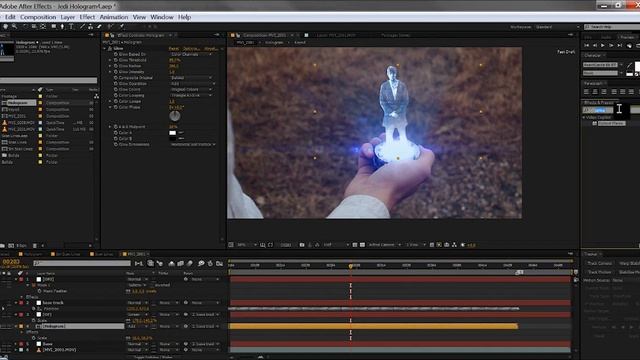640x360 pixels.
Task: Click the Track Camera button
Action: click(x=600, y=264)
